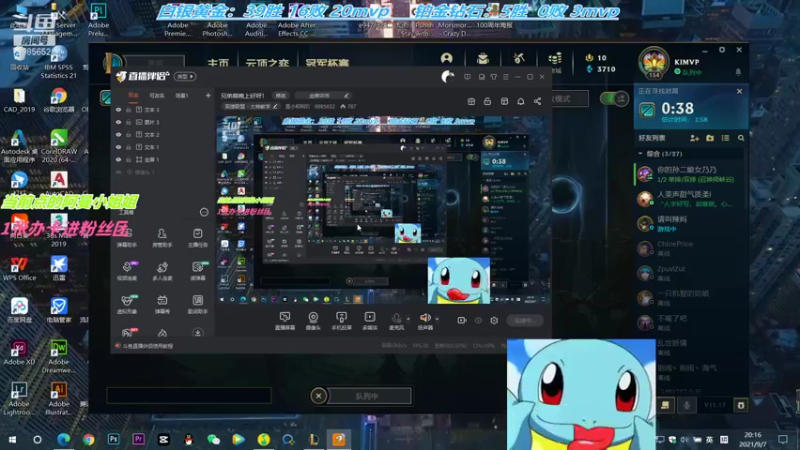Click add friend icon in League friends list
The height and width of the screenshot is (450, 800).
(694, 138)
